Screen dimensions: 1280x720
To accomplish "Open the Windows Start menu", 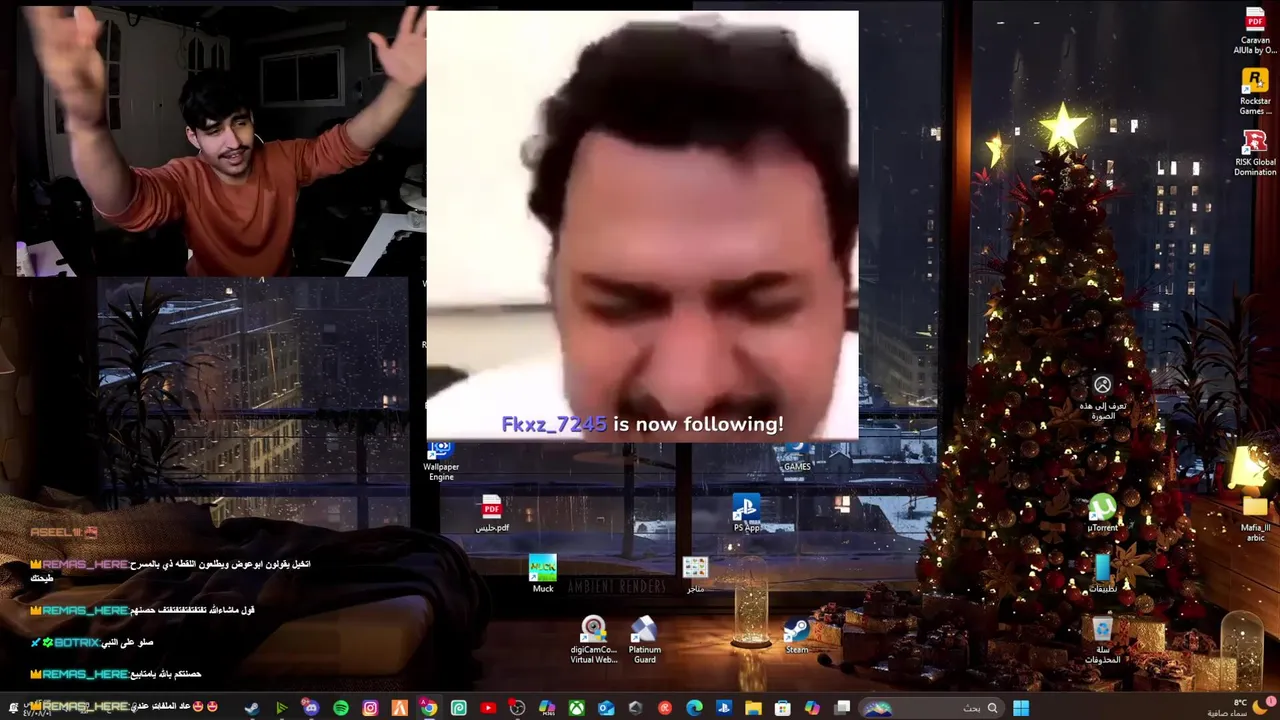I will [1021, 708].
